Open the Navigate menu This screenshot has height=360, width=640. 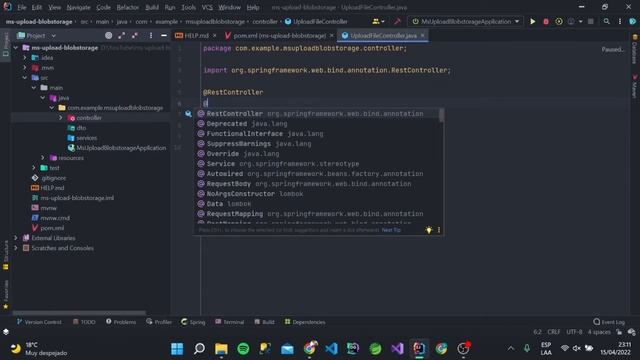(78, 7)
